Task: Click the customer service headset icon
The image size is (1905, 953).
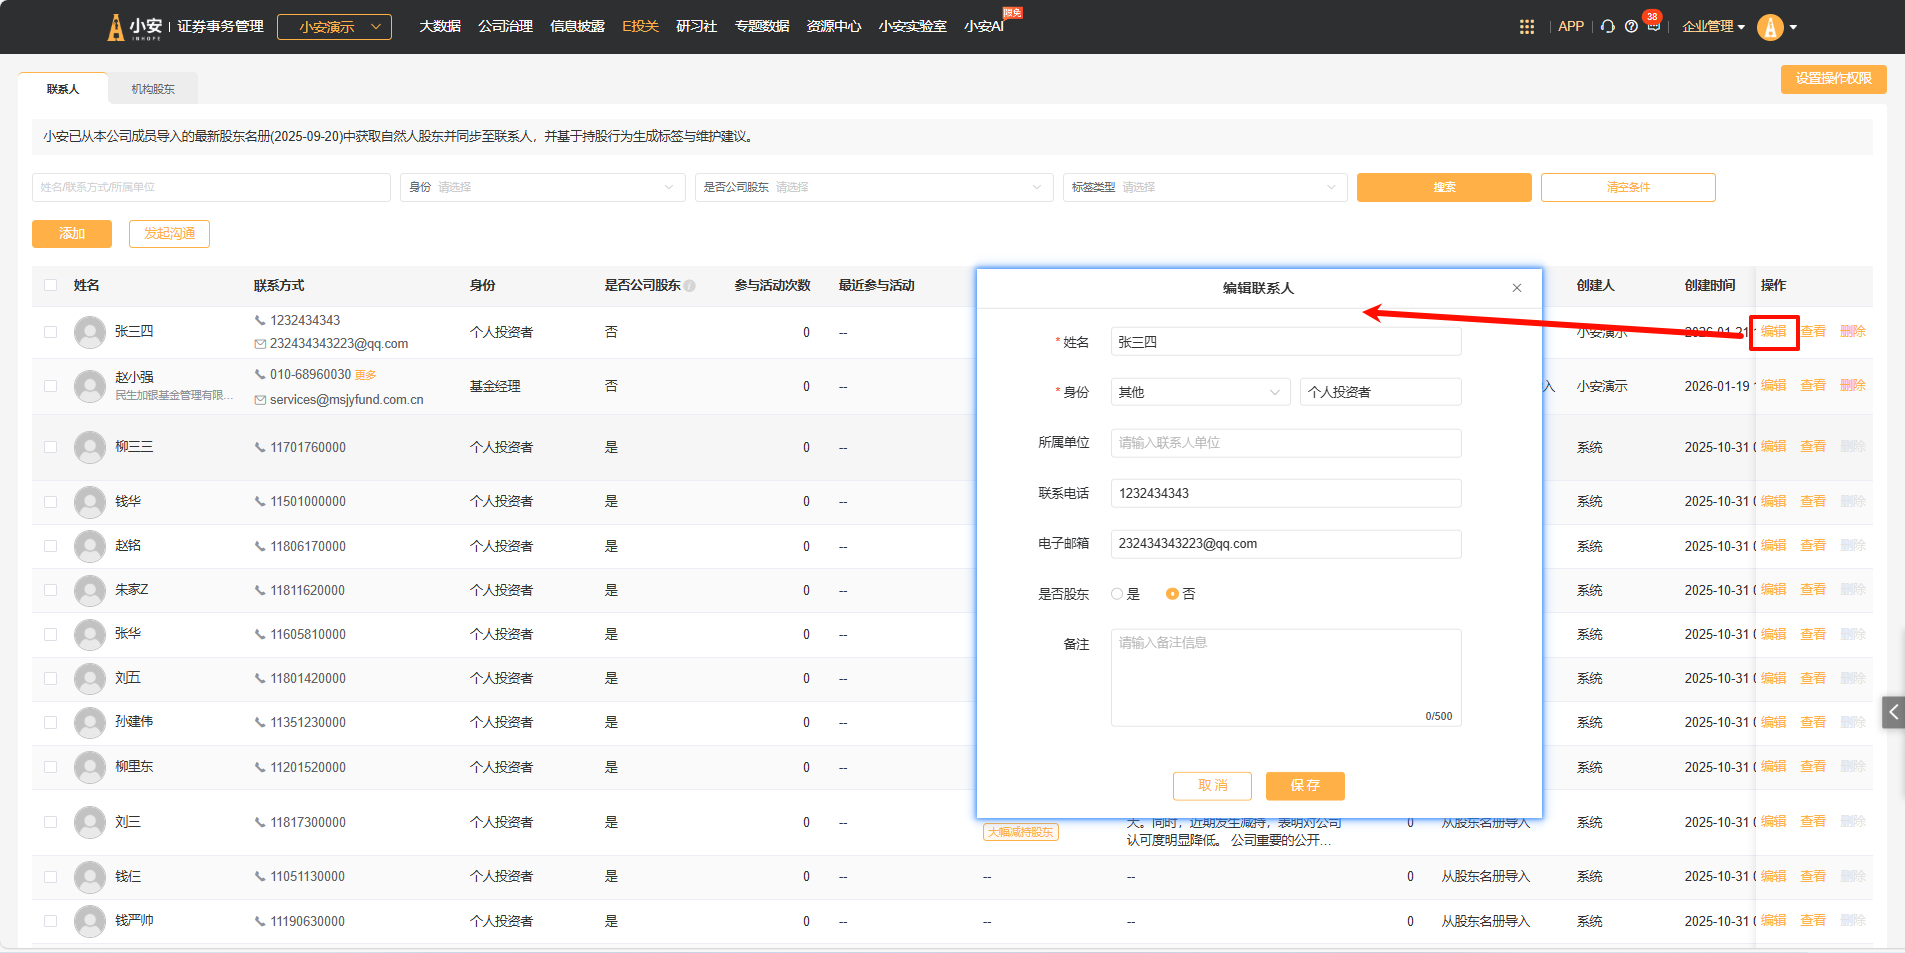Action: coord(1607,27)
